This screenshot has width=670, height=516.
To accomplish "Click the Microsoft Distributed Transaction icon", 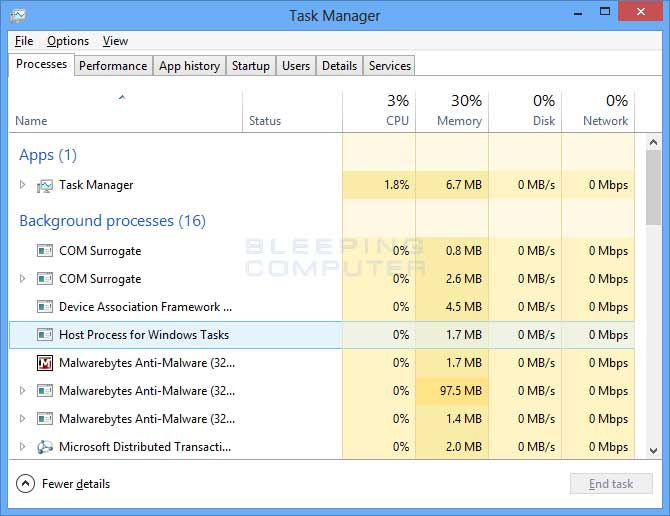I will (x=45, y=447).
